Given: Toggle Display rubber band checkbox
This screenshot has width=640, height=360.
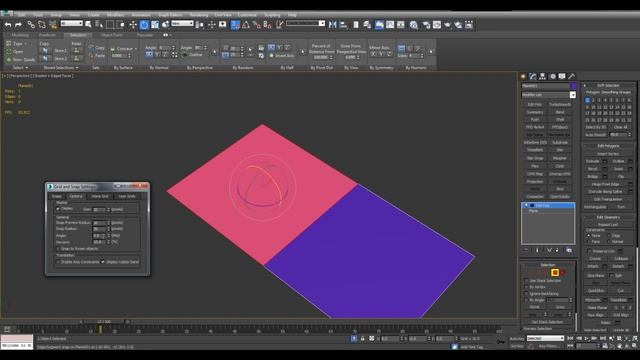Looking at the screenshot, I should 103,262.
